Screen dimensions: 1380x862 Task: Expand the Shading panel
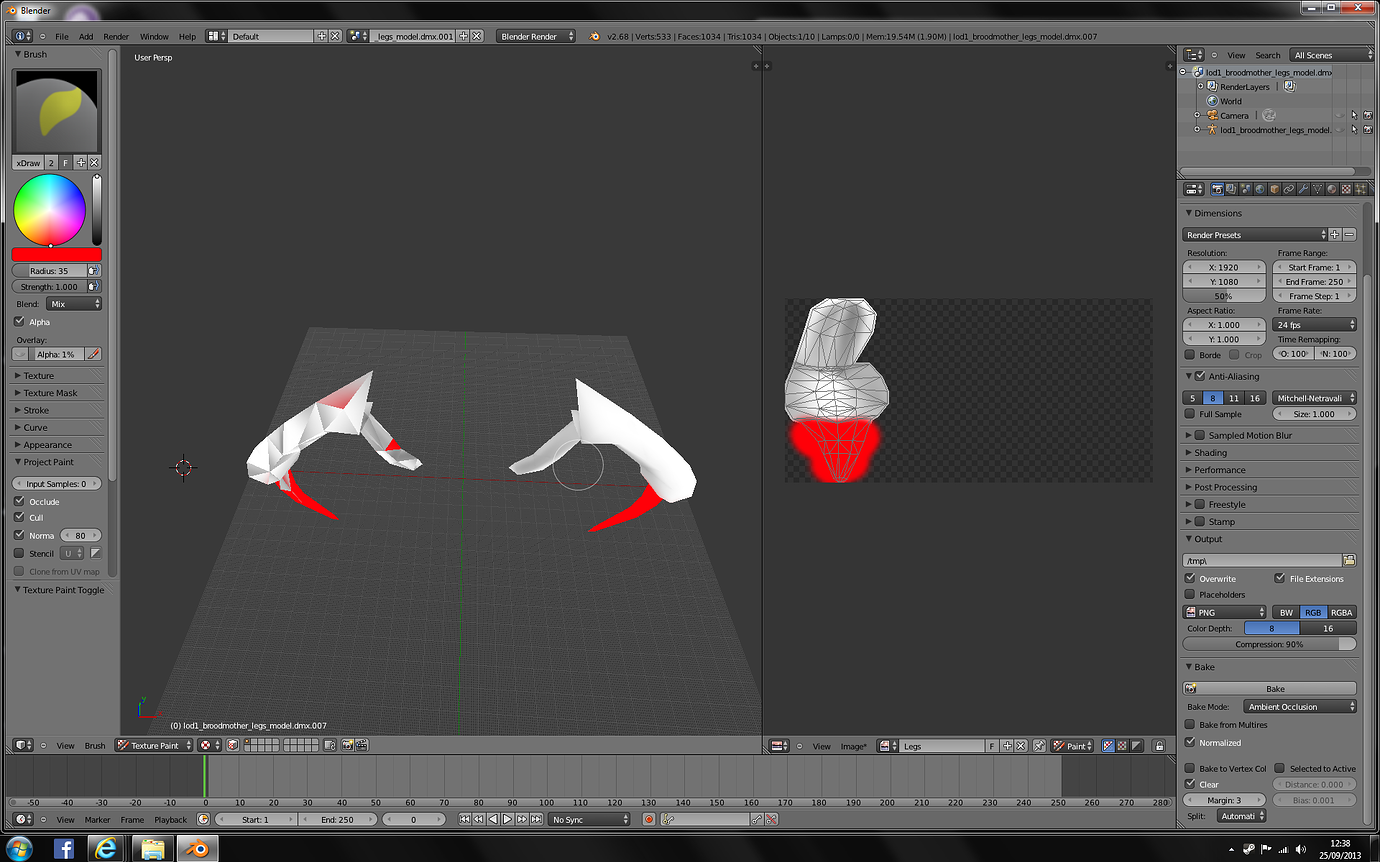(x=1210, y=452)
